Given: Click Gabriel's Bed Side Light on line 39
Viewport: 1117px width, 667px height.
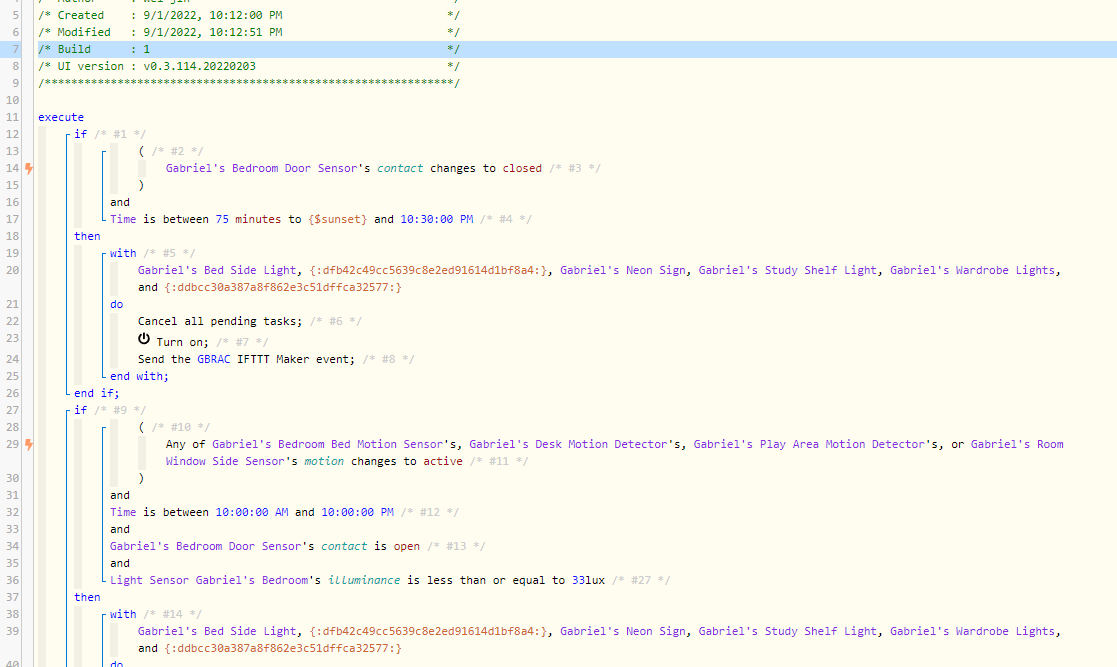Looking at the screenshot, I should point(217,631).
